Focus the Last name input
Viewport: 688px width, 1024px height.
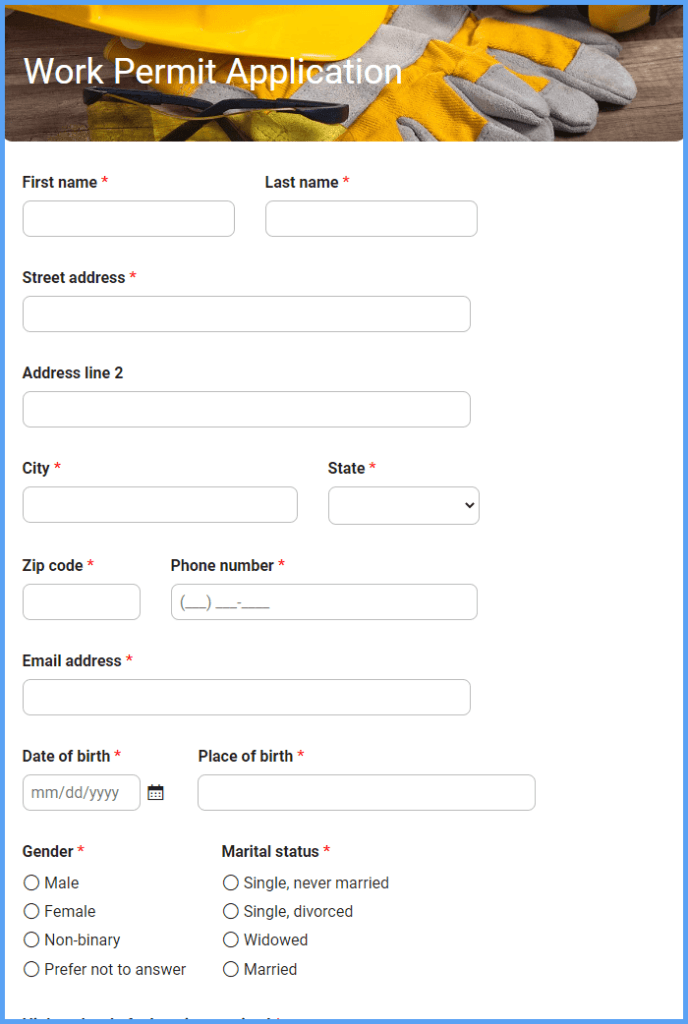(x=371, y=219)
